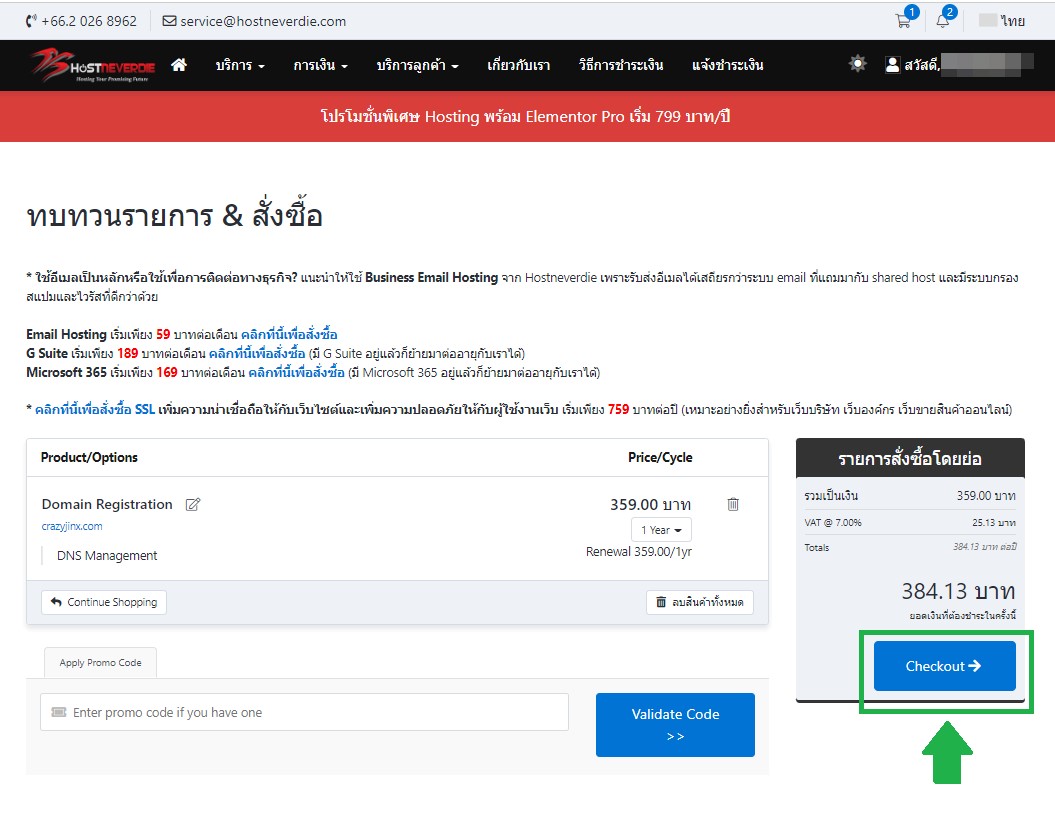Screen dimensions: 1055x814
Task: Delete the domain item with trash icon
Action: pos(733,505)
